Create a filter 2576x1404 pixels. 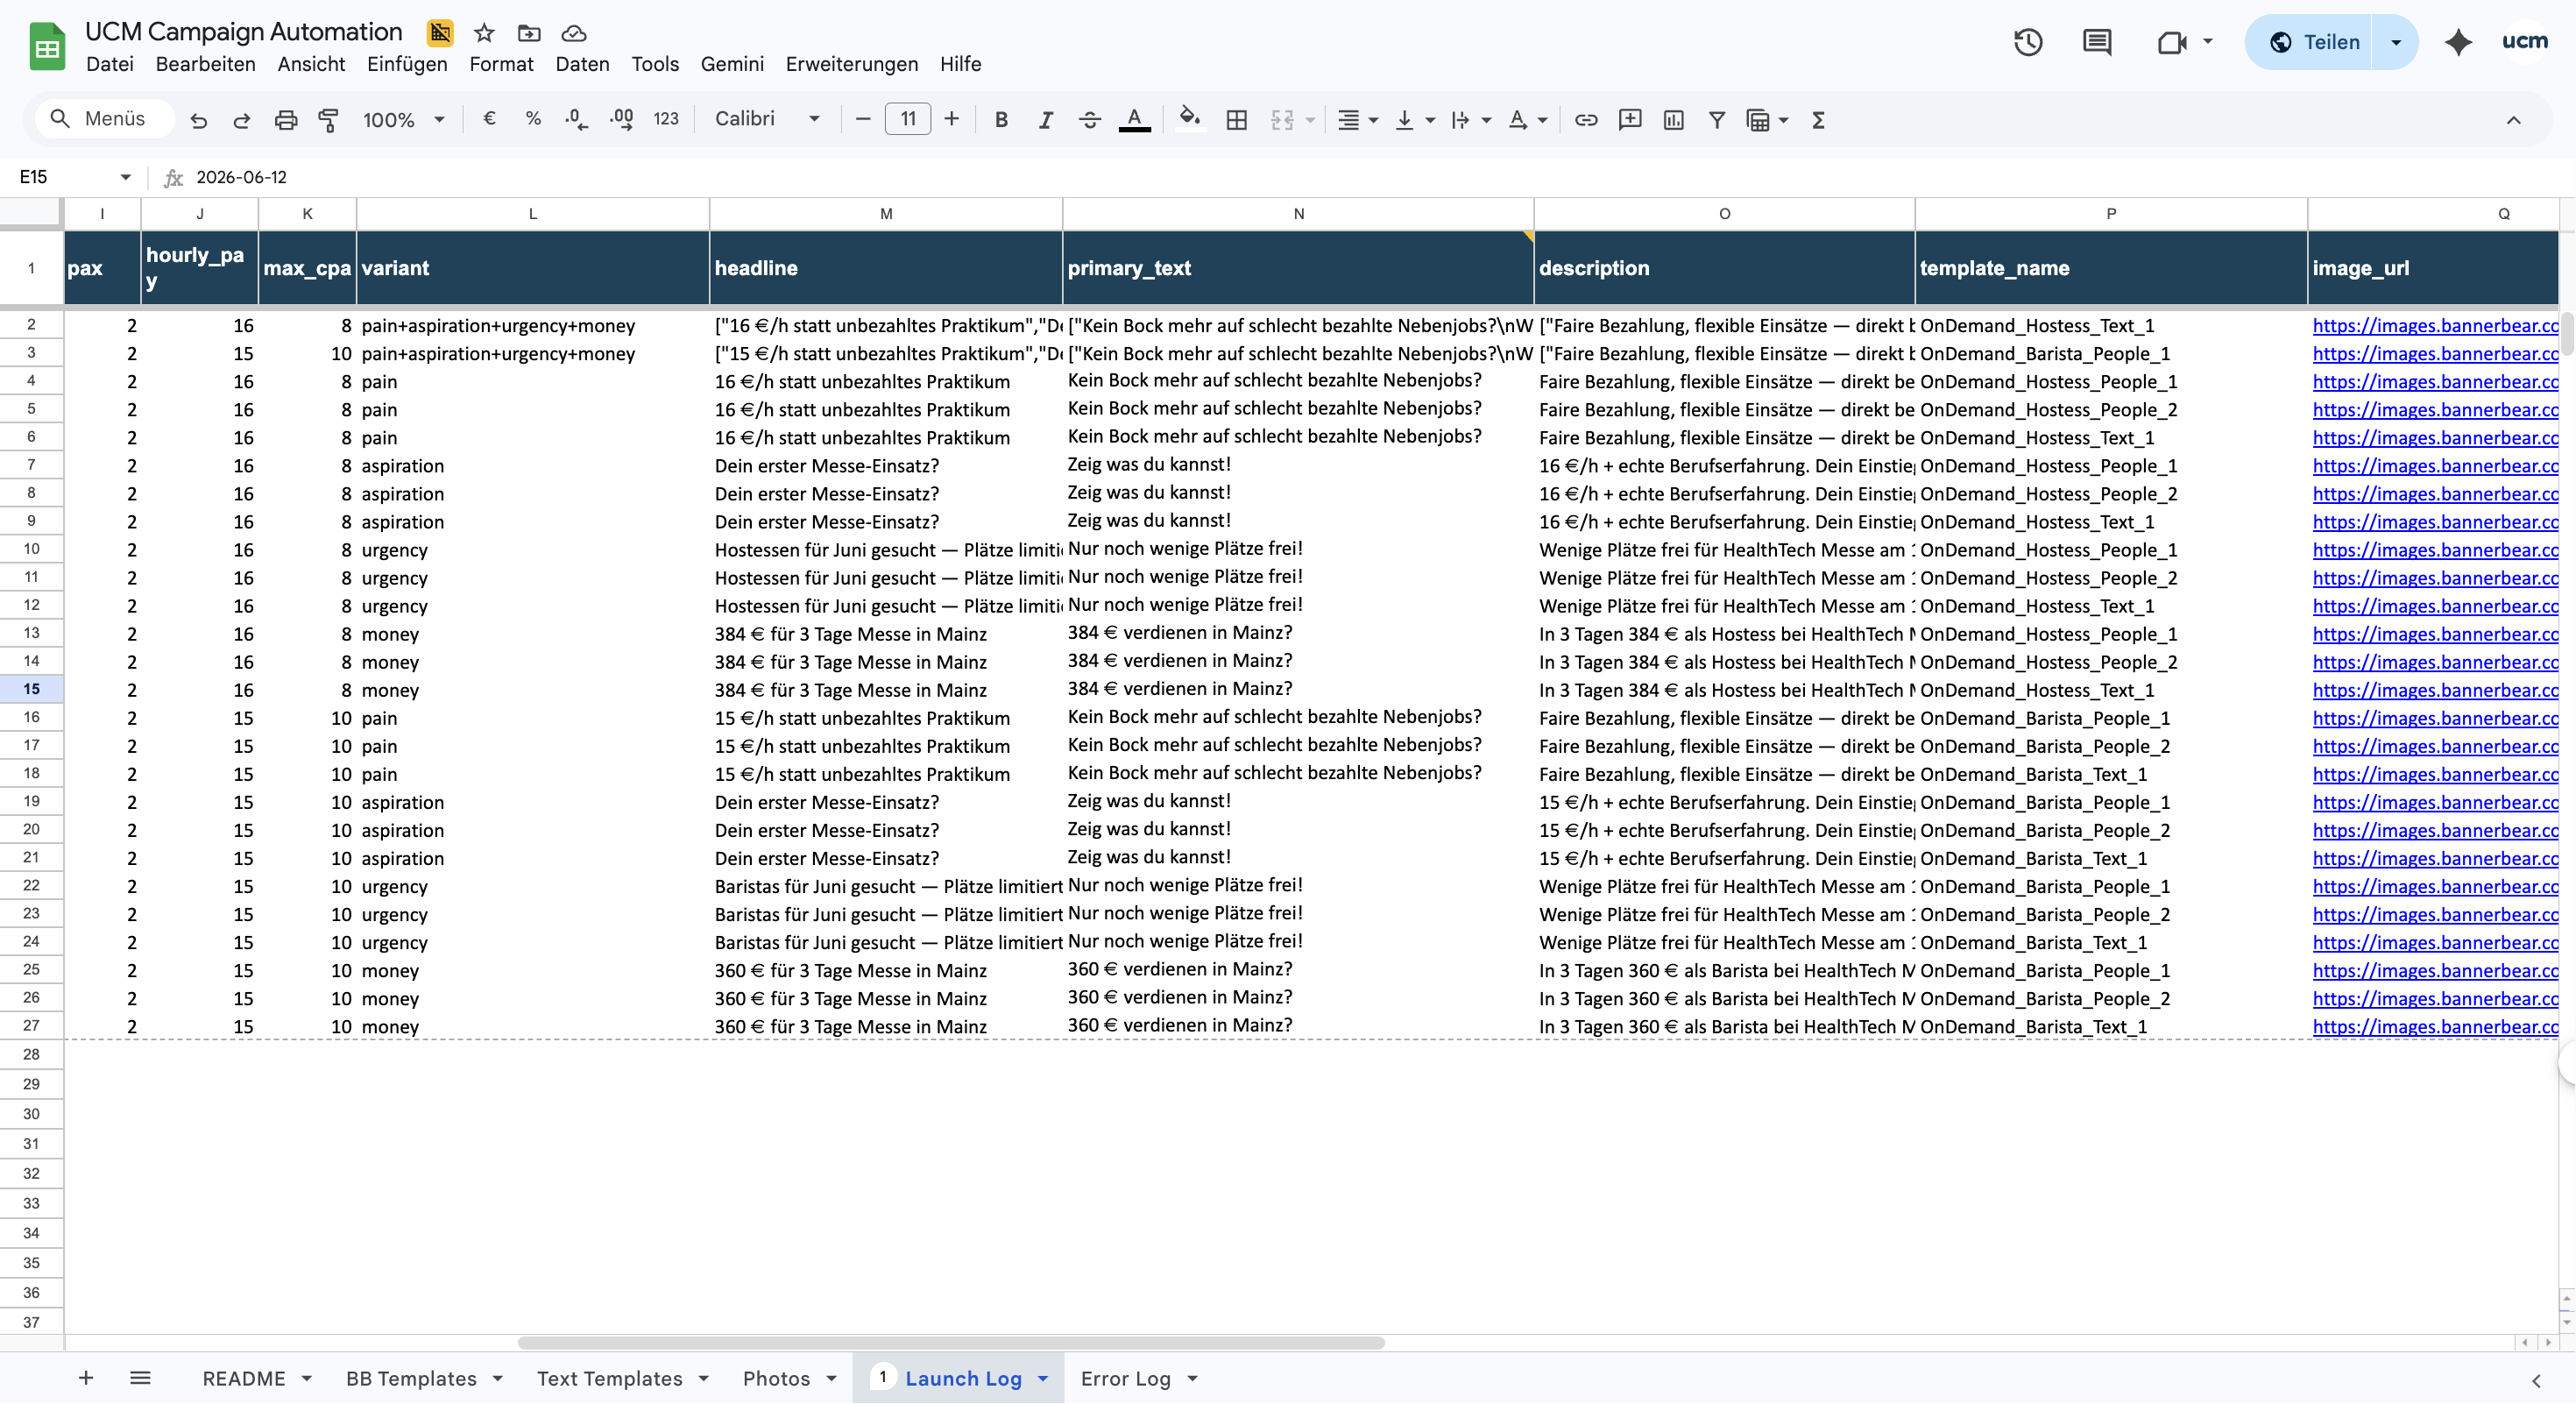point(1717,119)
